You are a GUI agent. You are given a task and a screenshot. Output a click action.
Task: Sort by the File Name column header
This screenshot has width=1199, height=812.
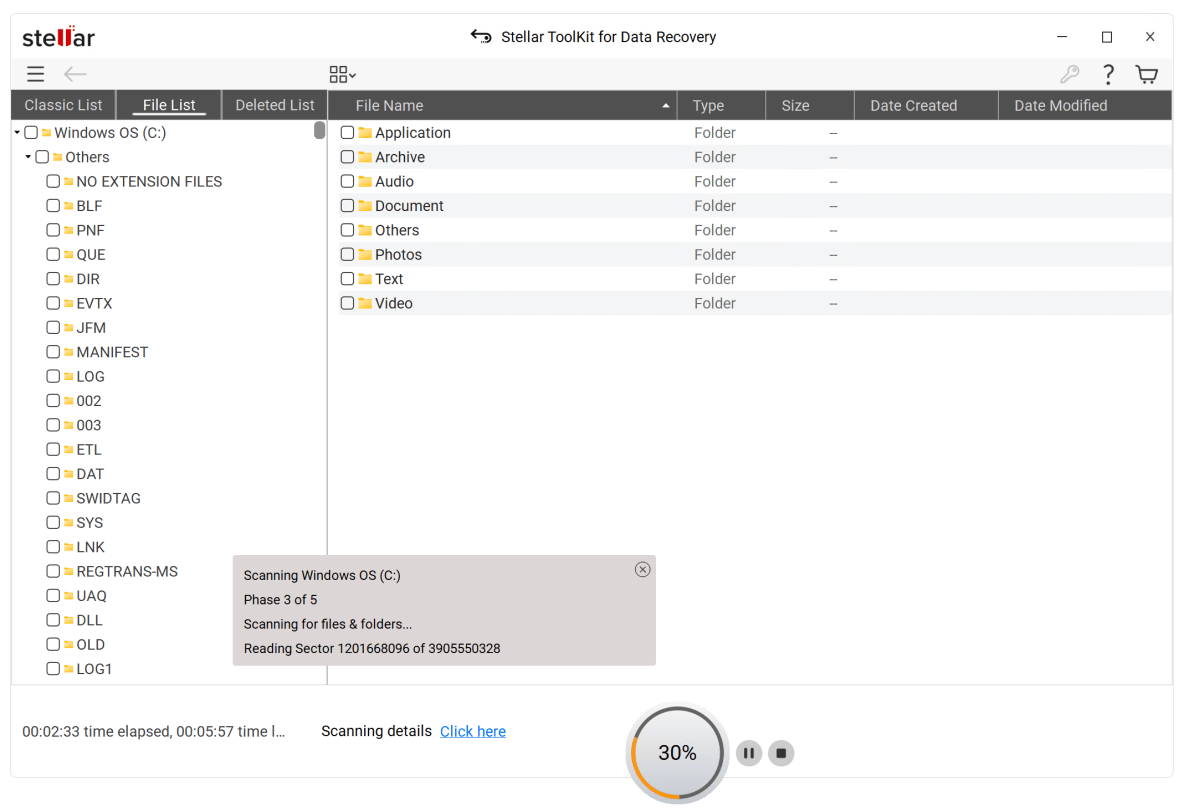(500, 105)
